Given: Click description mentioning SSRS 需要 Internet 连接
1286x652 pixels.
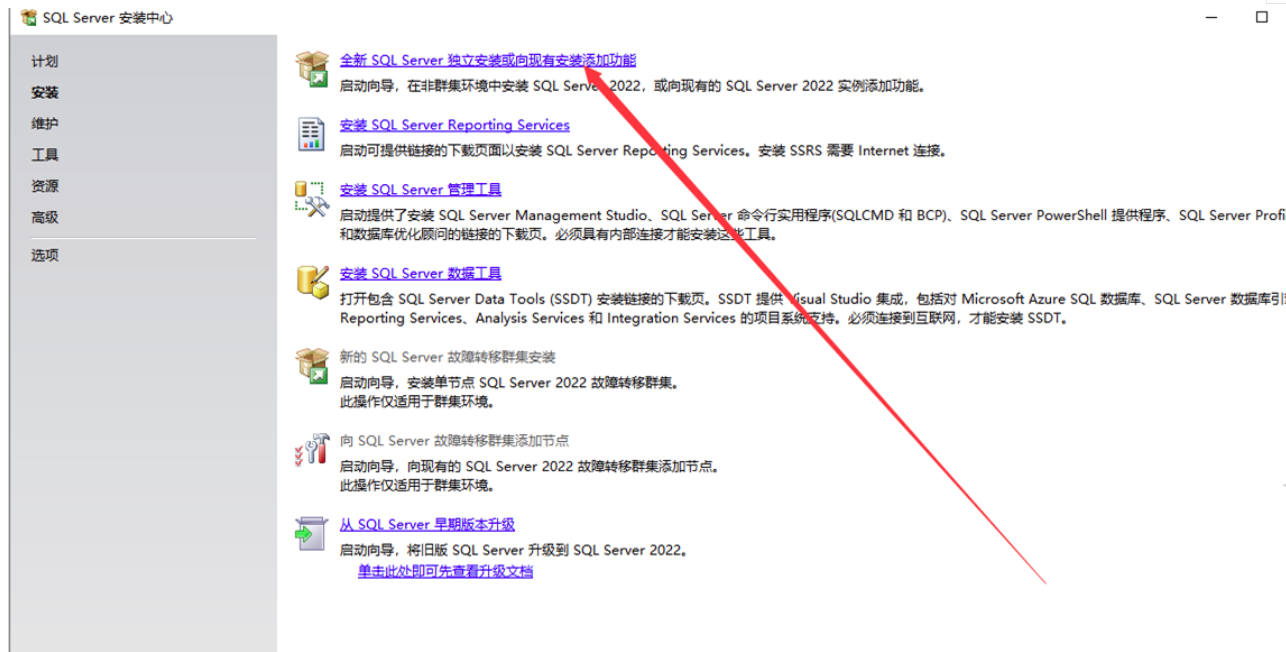Looking at the screenshot, I should tap(643, 151).
